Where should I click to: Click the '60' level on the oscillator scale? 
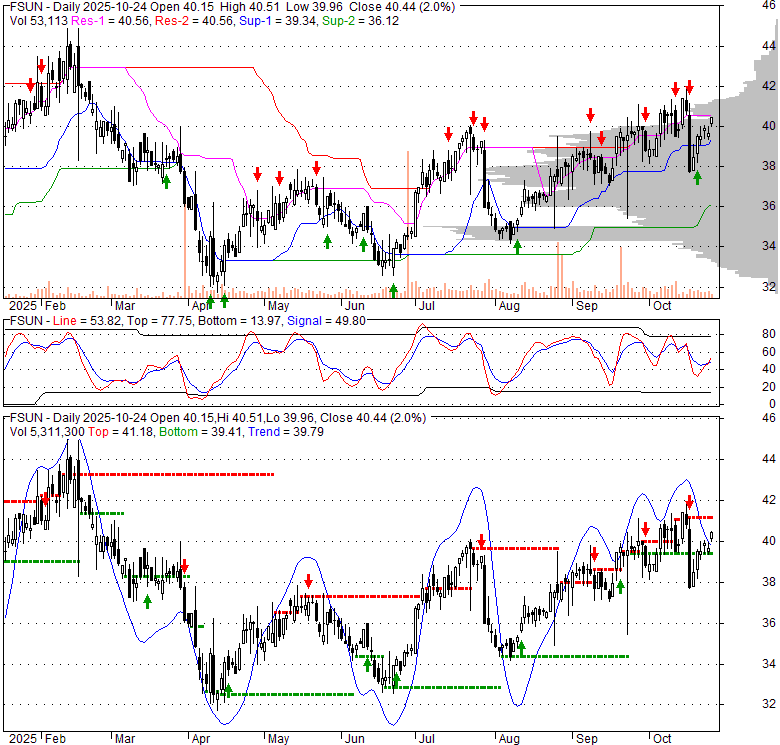pos(769,352)
